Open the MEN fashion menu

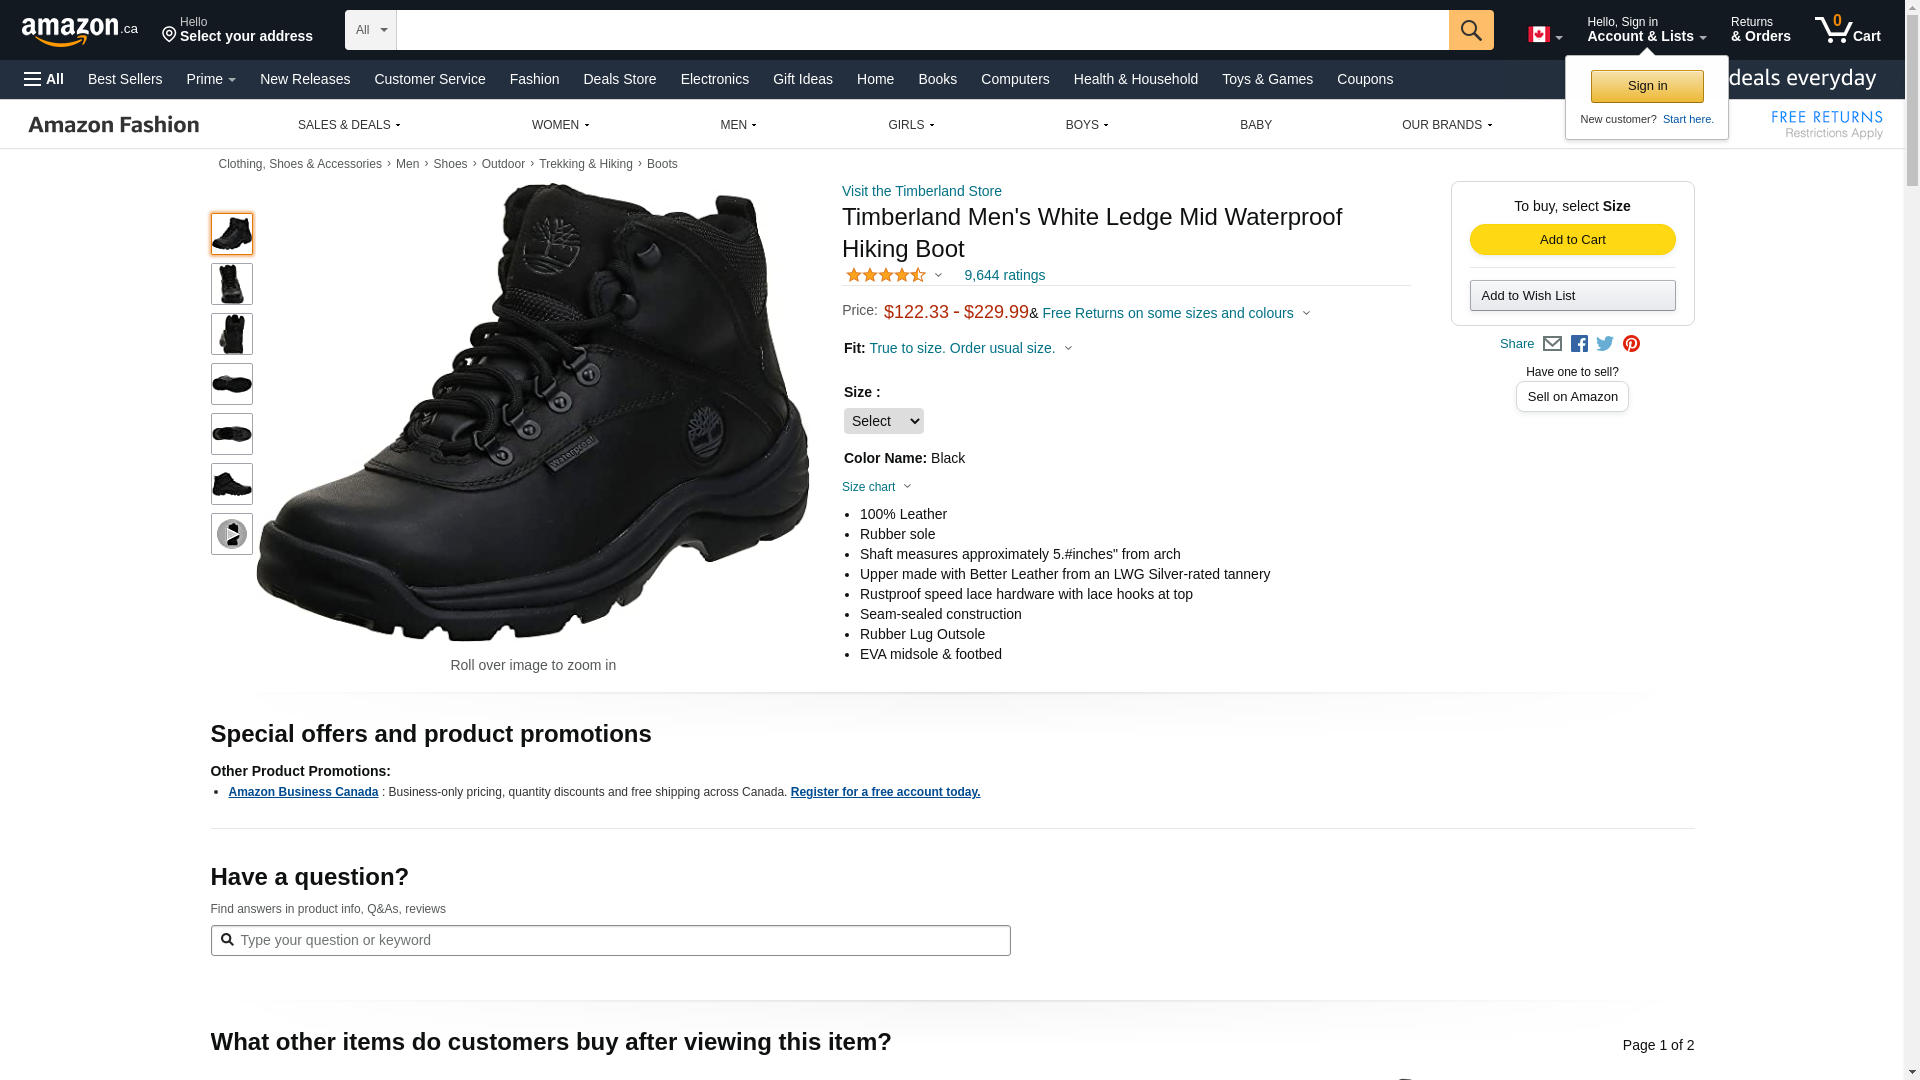738,125
